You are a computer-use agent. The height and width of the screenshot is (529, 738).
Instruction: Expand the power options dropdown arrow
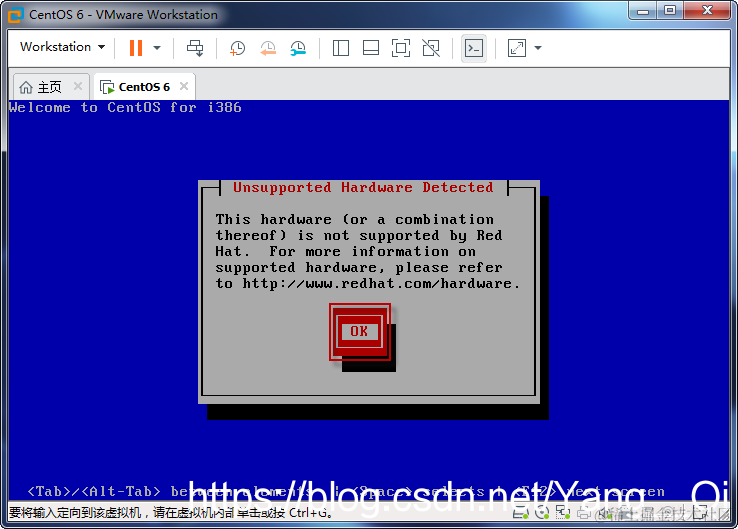(x=157, y=48)
